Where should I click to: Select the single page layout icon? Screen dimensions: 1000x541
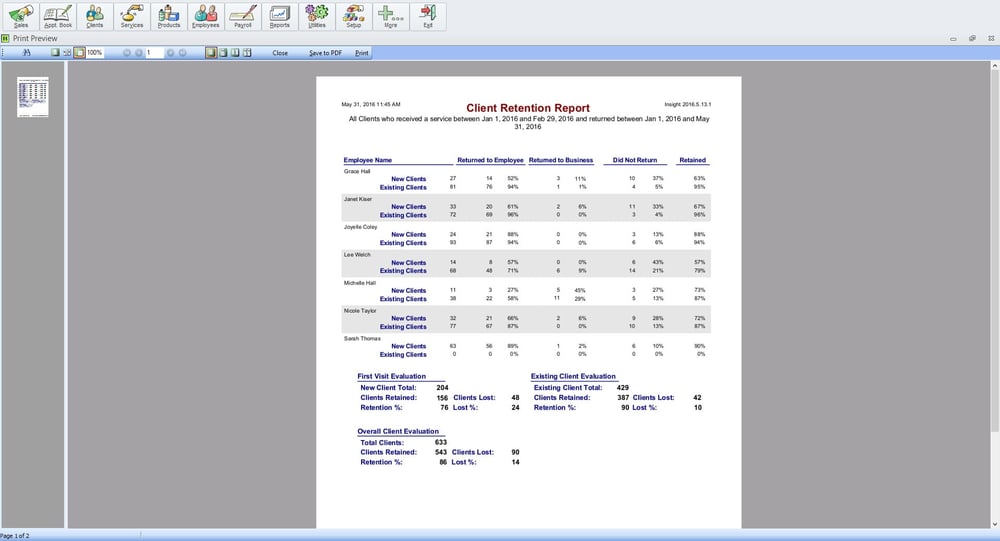211,53
